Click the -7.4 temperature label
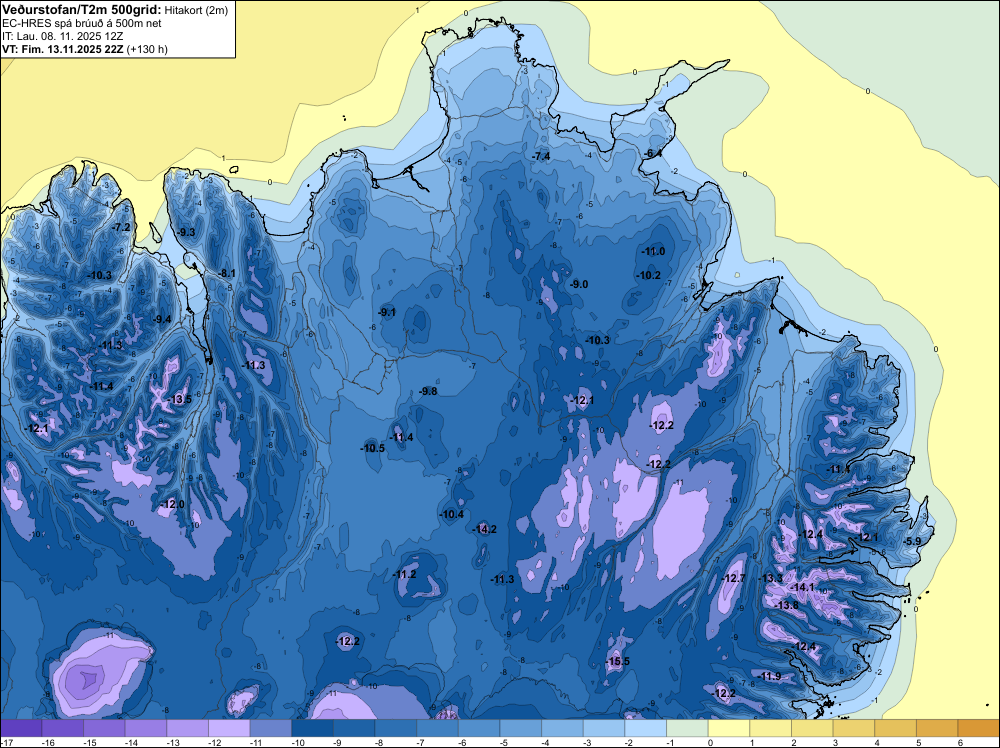1000x748 pixels. (541, 157)
